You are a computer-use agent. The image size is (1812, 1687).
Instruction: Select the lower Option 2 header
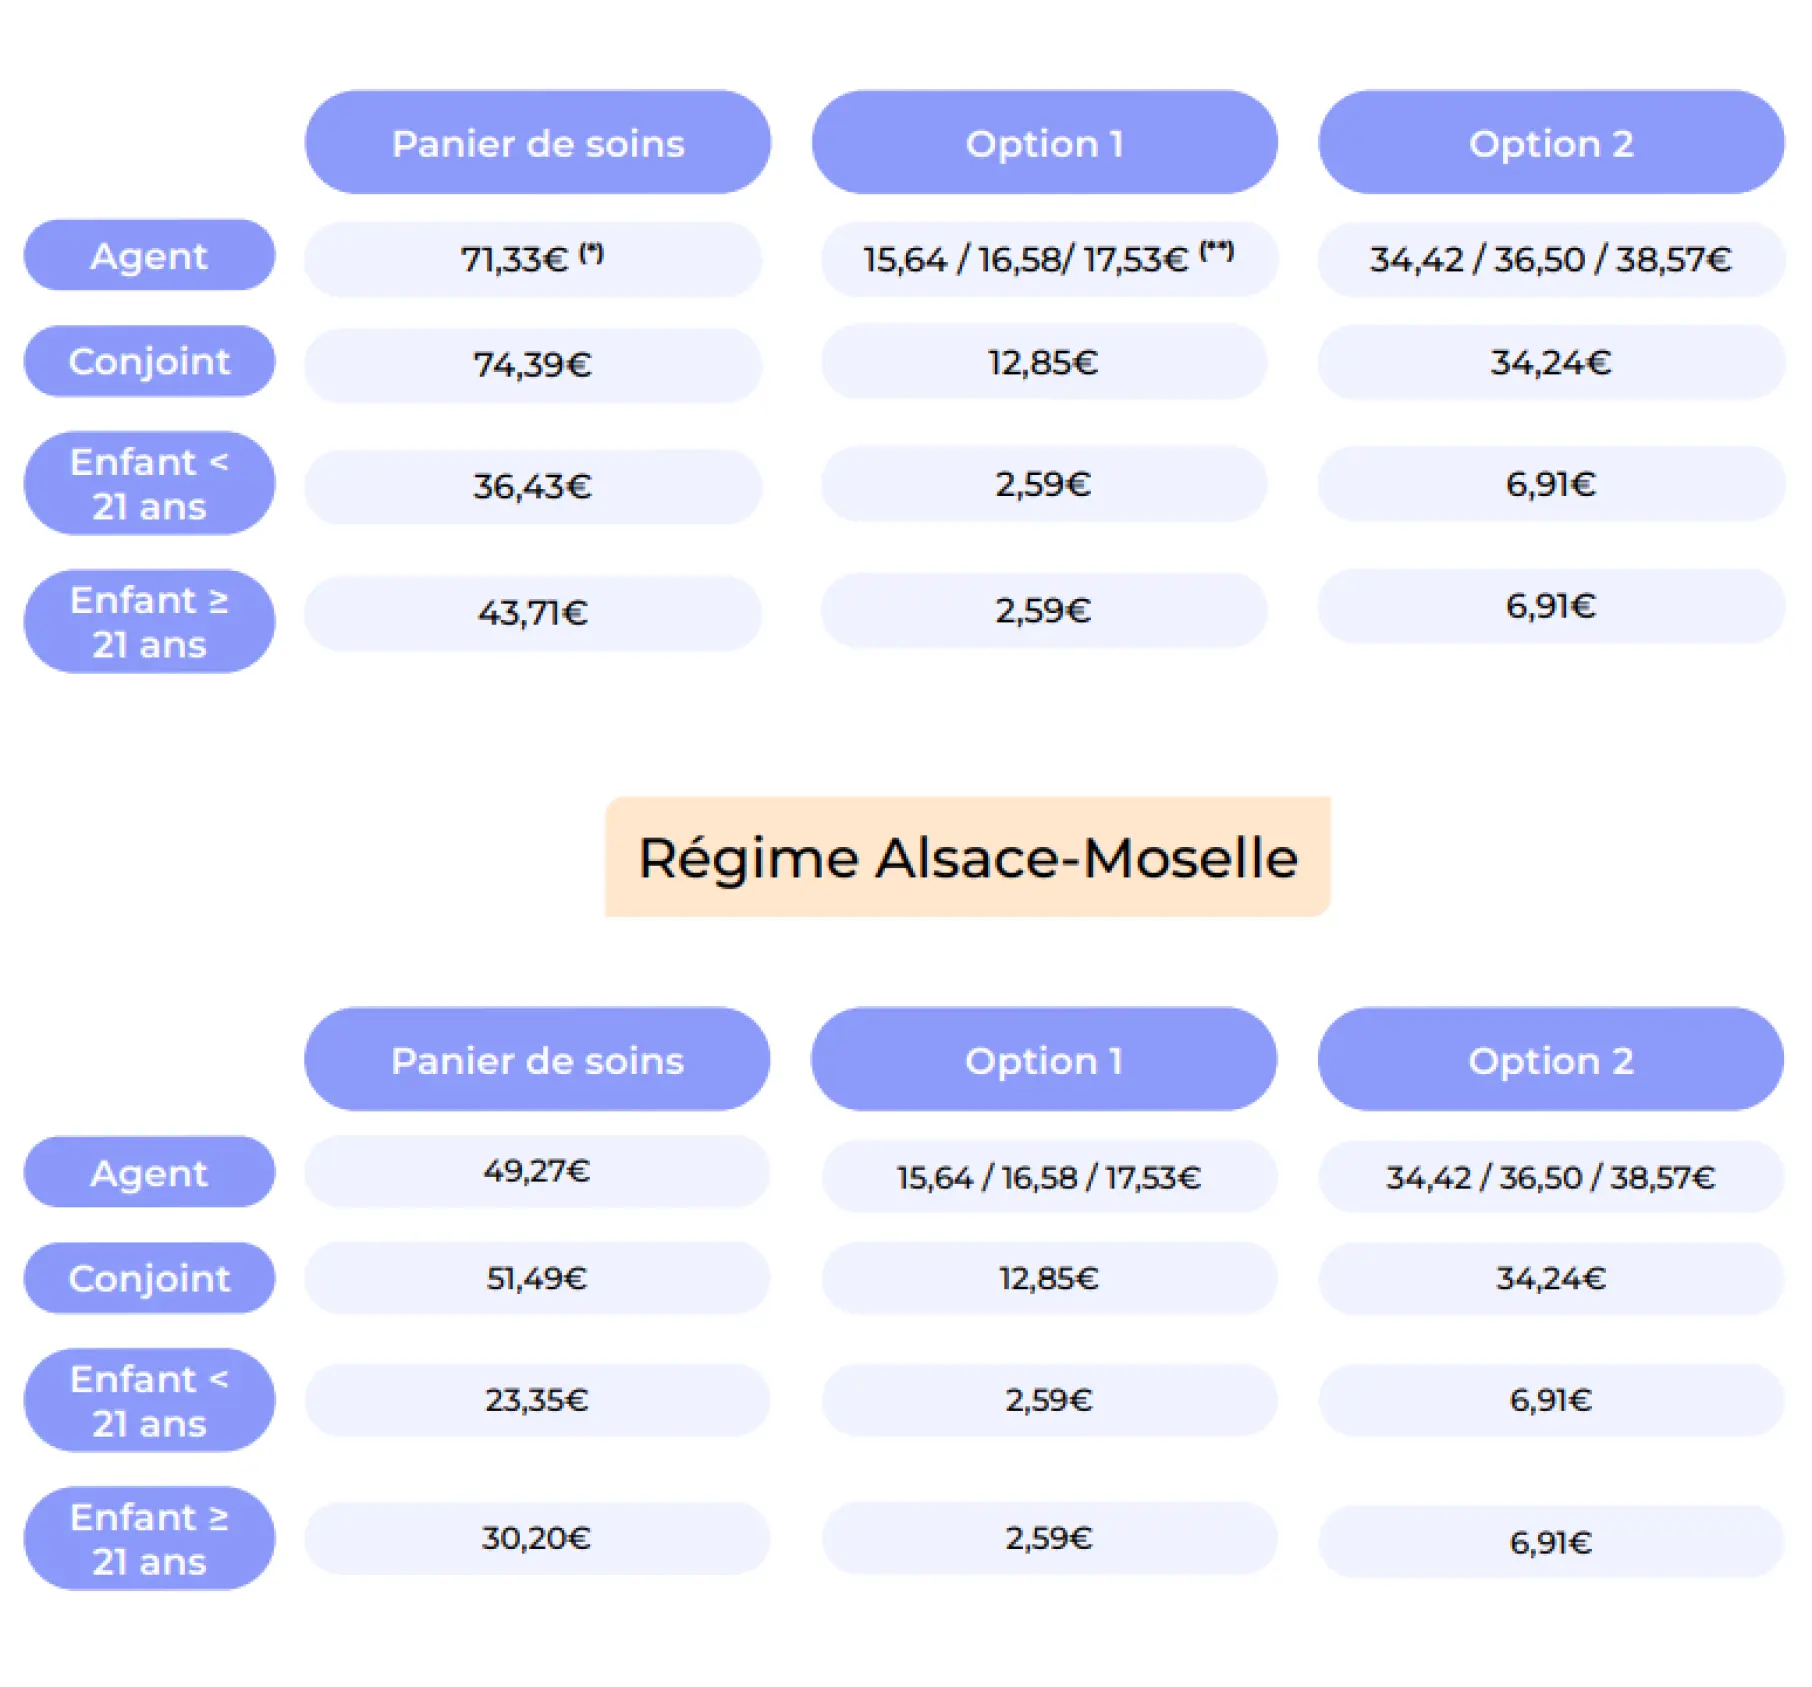tap(1551, 1059)
